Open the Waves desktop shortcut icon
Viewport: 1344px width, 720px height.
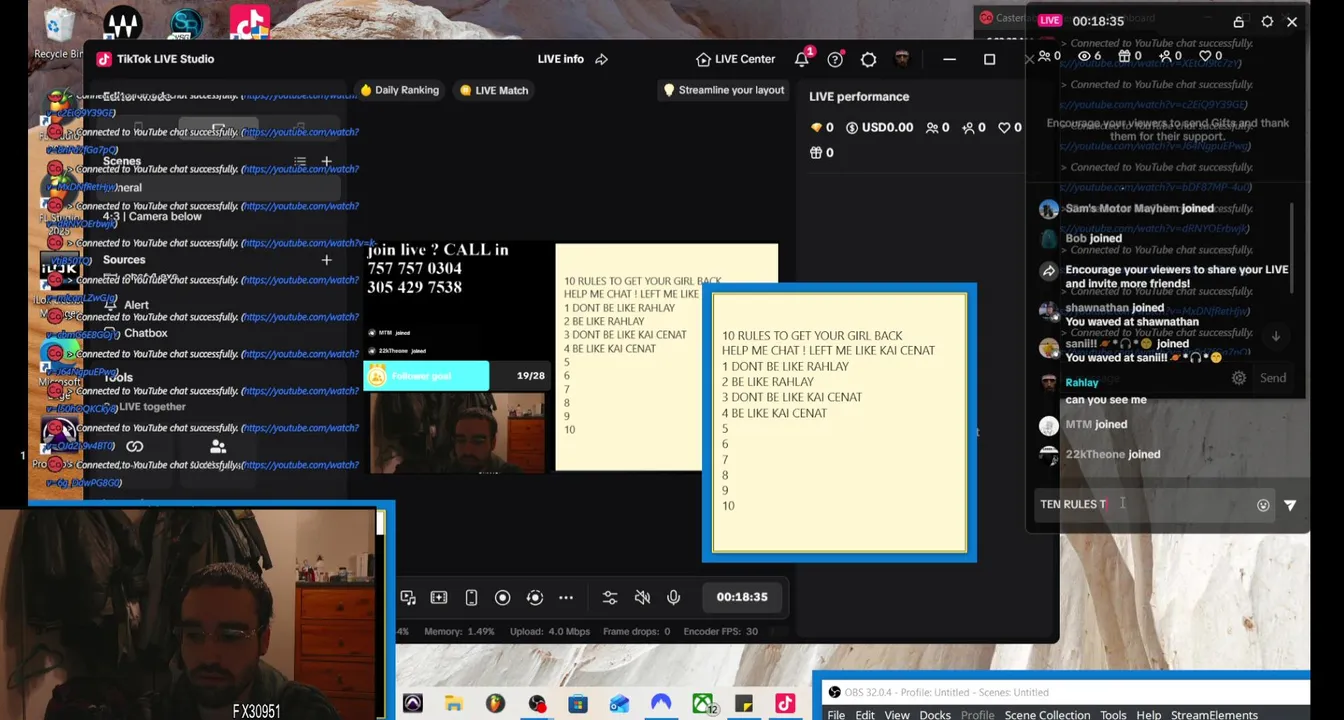click(123, 24)
